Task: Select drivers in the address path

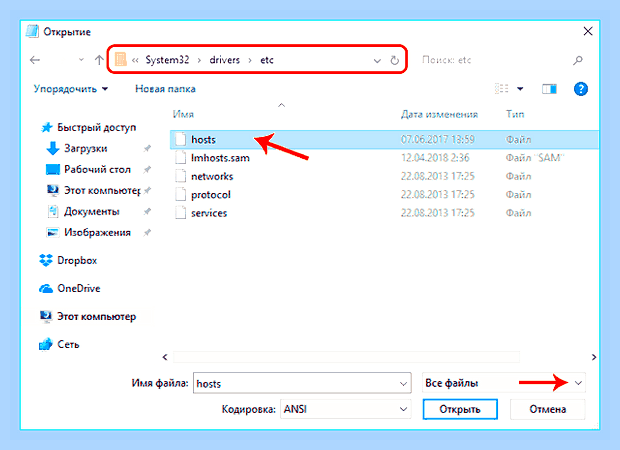Action: coord(225,60)
